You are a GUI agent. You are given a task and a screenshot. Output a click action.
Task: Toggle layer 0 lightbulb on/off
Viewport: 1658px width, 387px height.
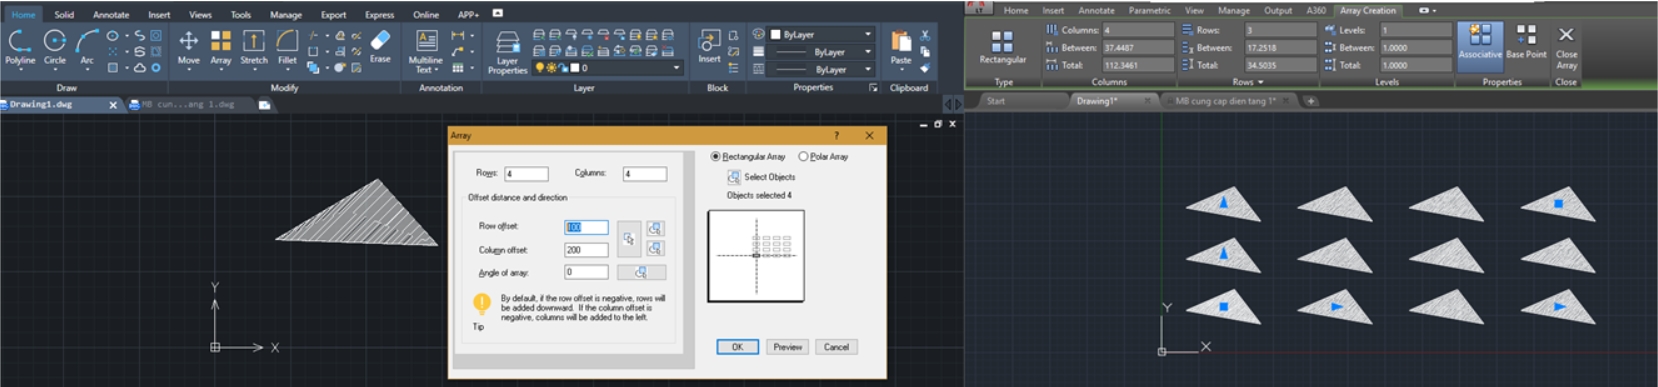540,68
